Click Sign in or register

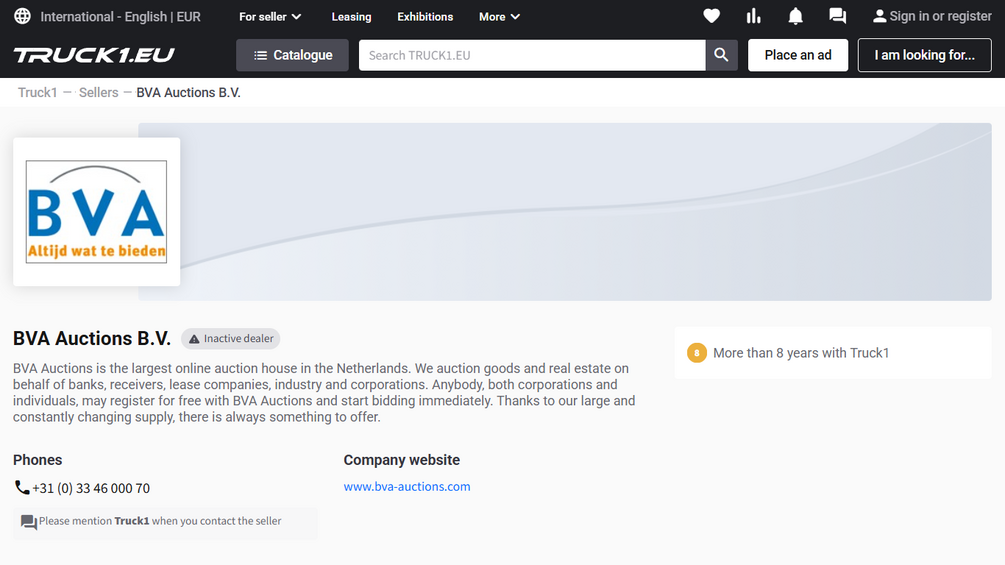point(932,16)
